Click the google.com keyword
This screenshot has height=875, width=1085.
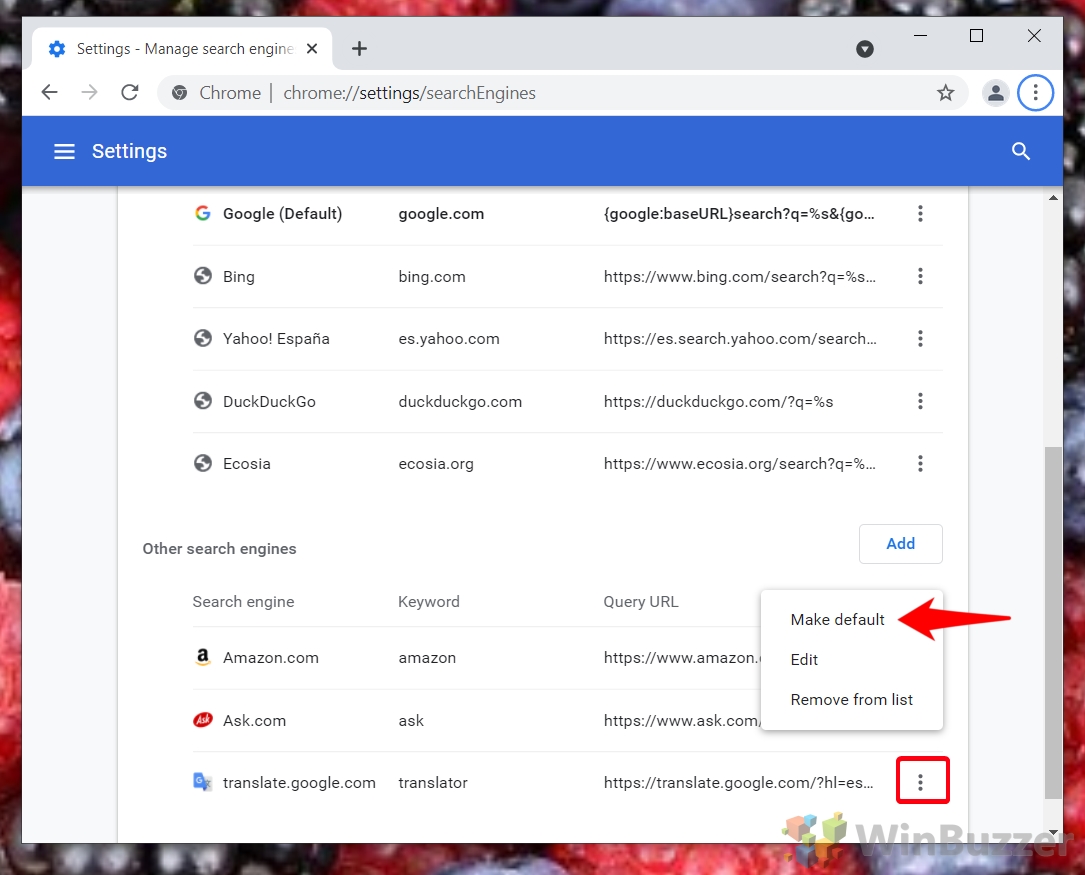tap(441, 214)
